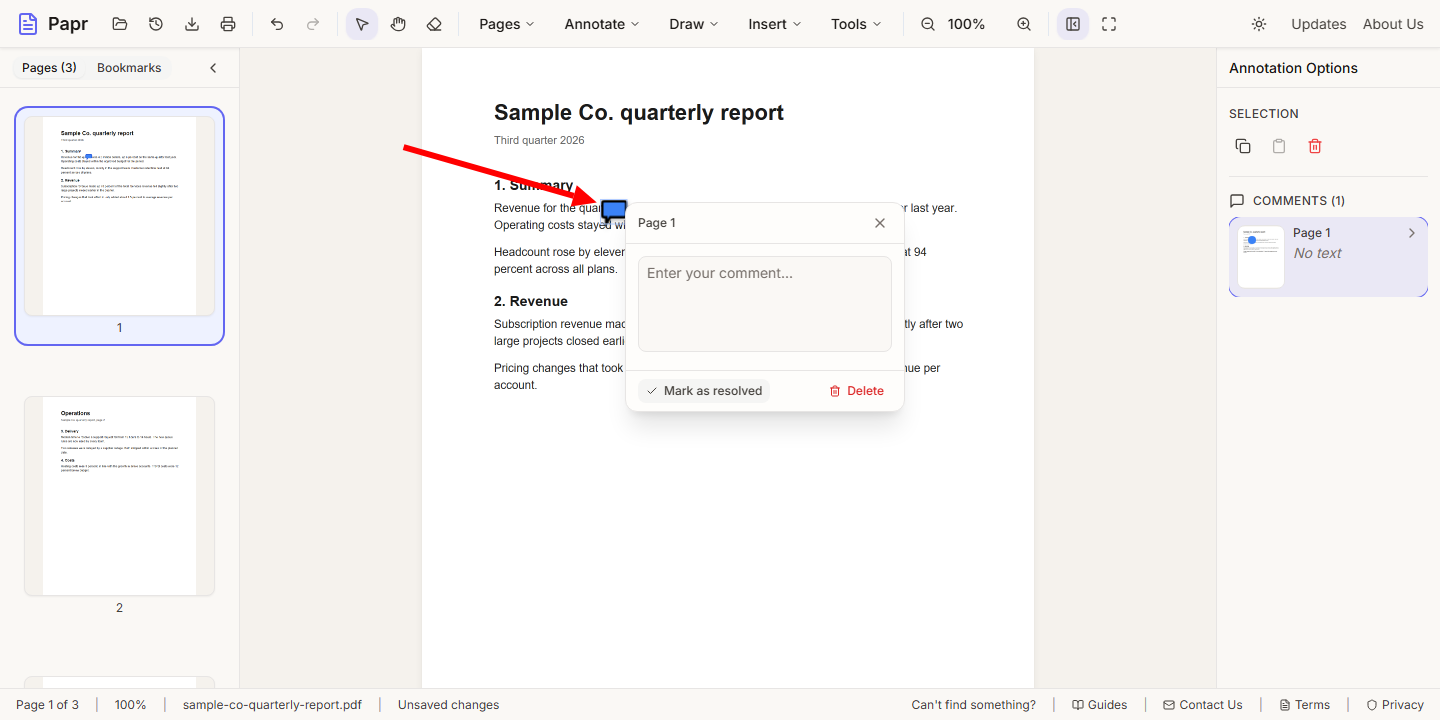Image resolution: width=1440 pixels, height=720 pixels.
Task: Open the Updates page
Action: (x=1318, y=24)
